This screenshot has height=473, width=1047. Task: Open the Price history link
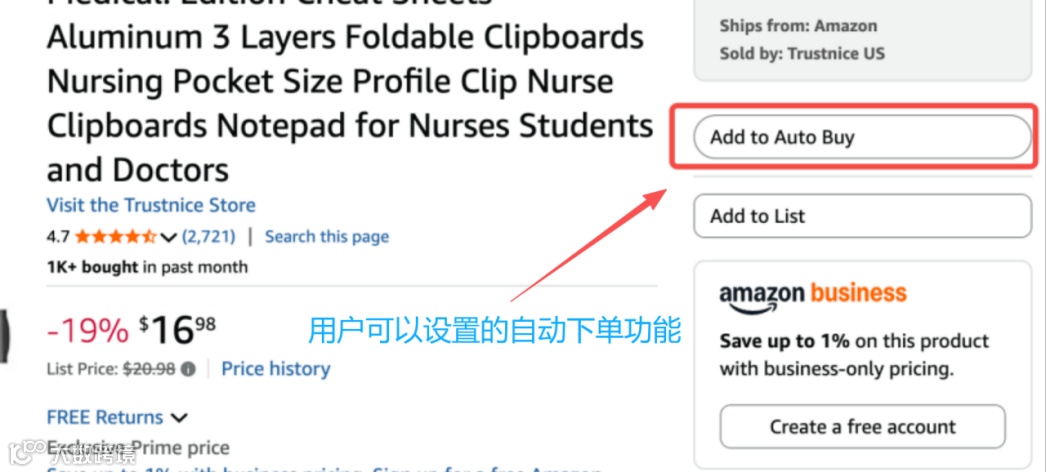pos(276,369)
